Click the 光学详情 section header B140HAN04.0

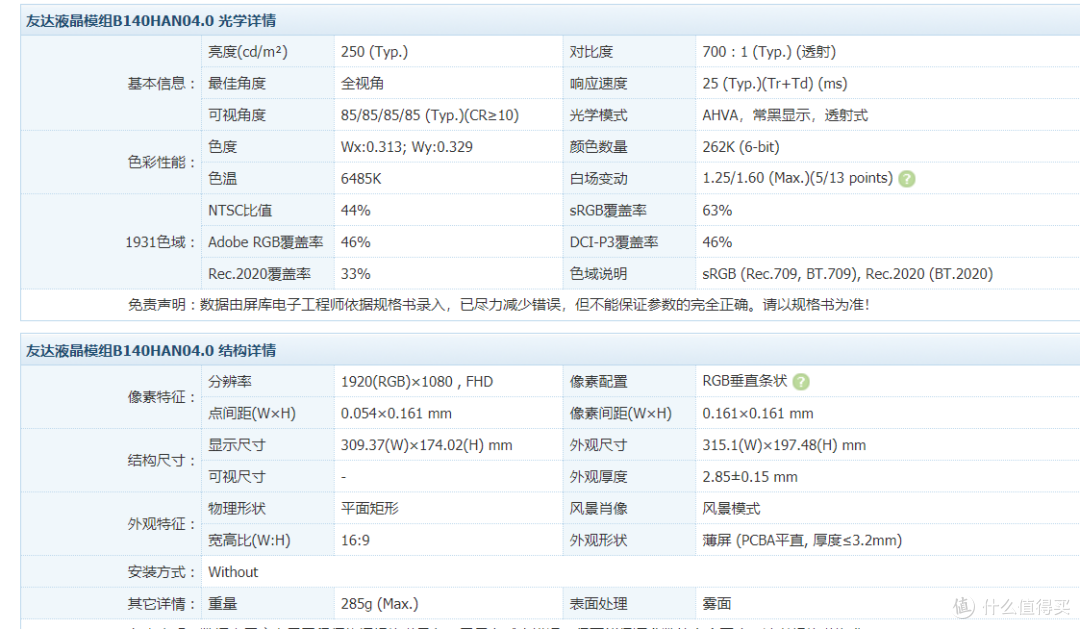pyautogui.click(x=151, y=21)
